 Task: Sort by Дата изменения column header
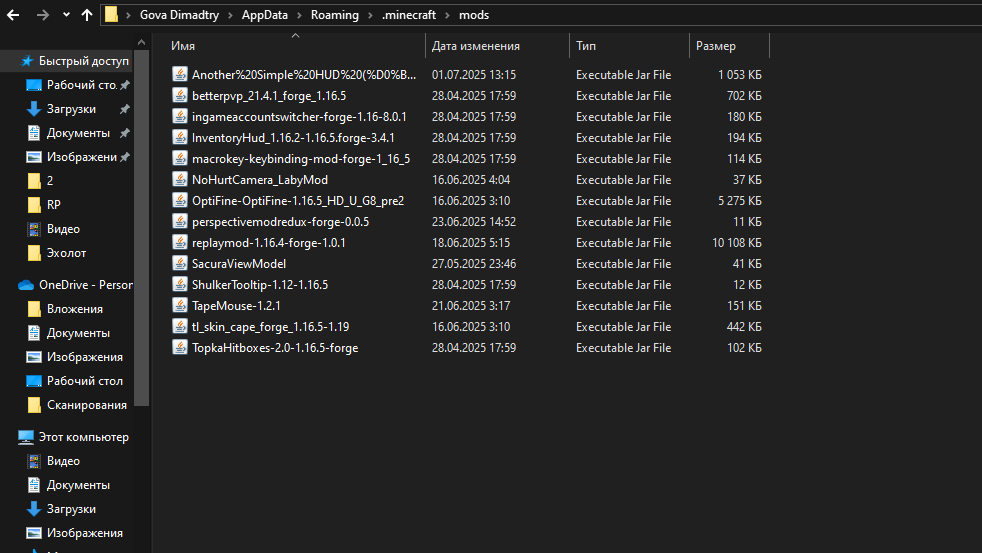476,46
